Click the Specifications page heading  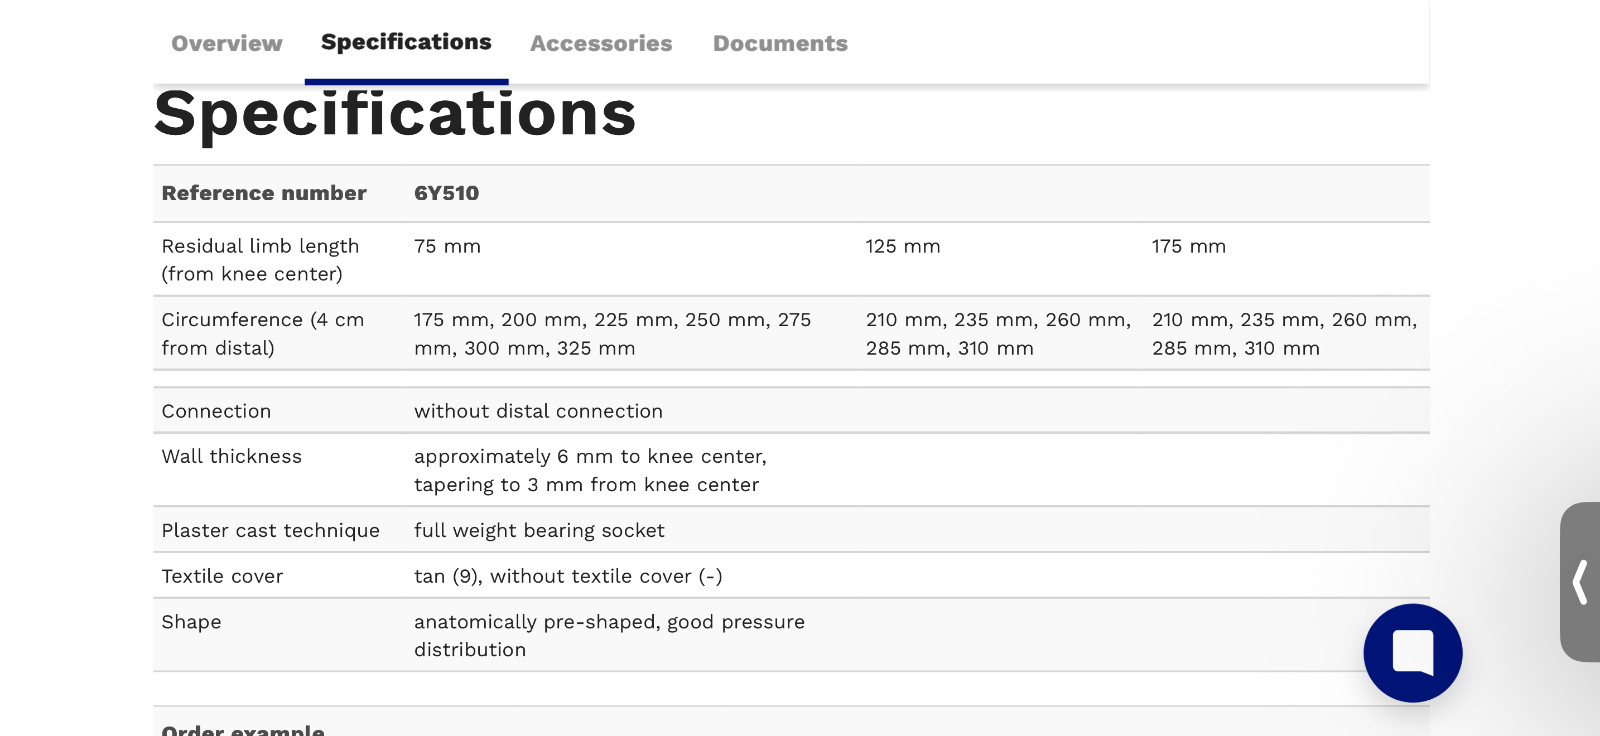(x=395, y=113)
